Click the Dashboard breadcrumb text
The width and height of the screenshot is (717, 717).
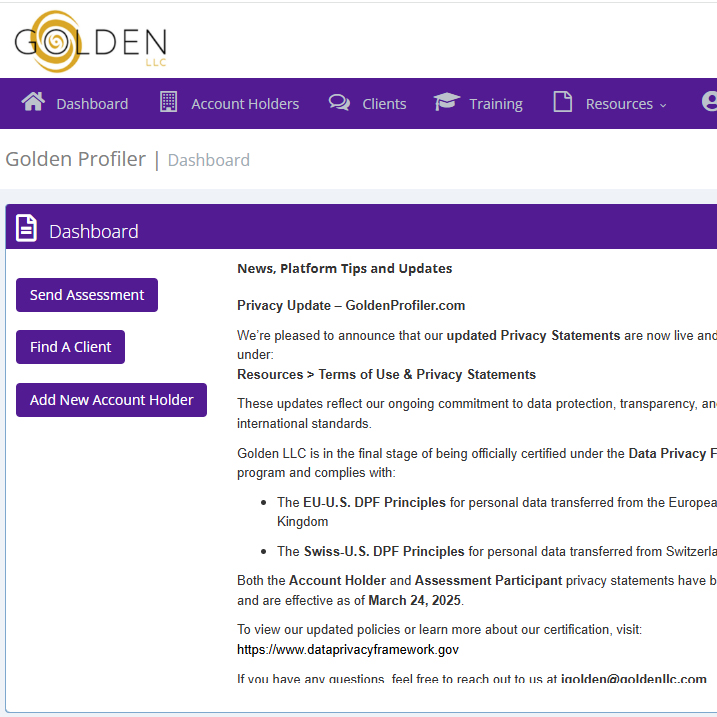(x=209, y=160)
